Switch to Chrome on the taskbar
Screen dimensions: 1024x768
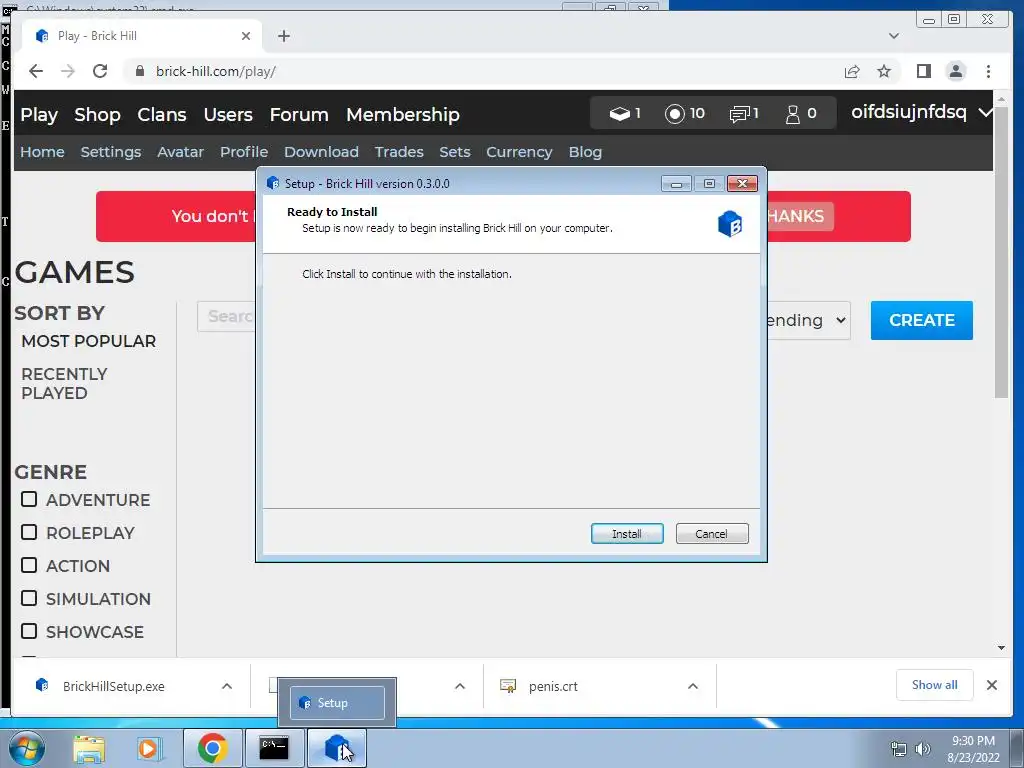point(212,748)
